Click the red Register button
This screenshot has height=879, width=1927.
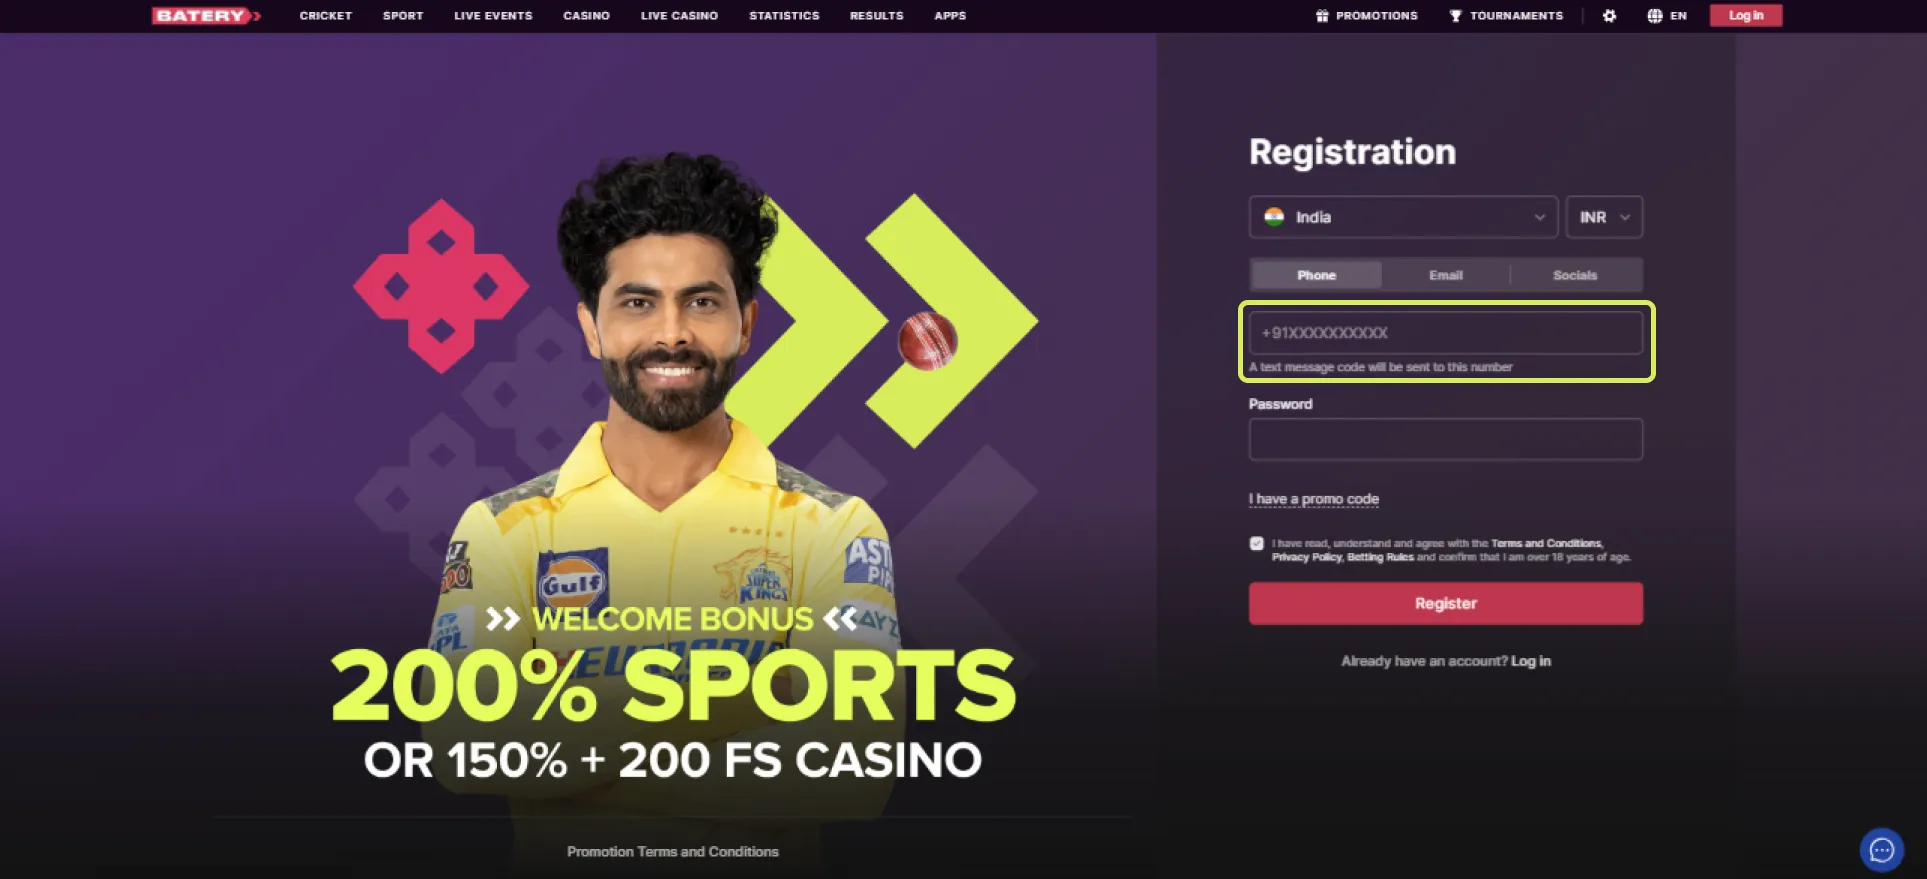1445,603
